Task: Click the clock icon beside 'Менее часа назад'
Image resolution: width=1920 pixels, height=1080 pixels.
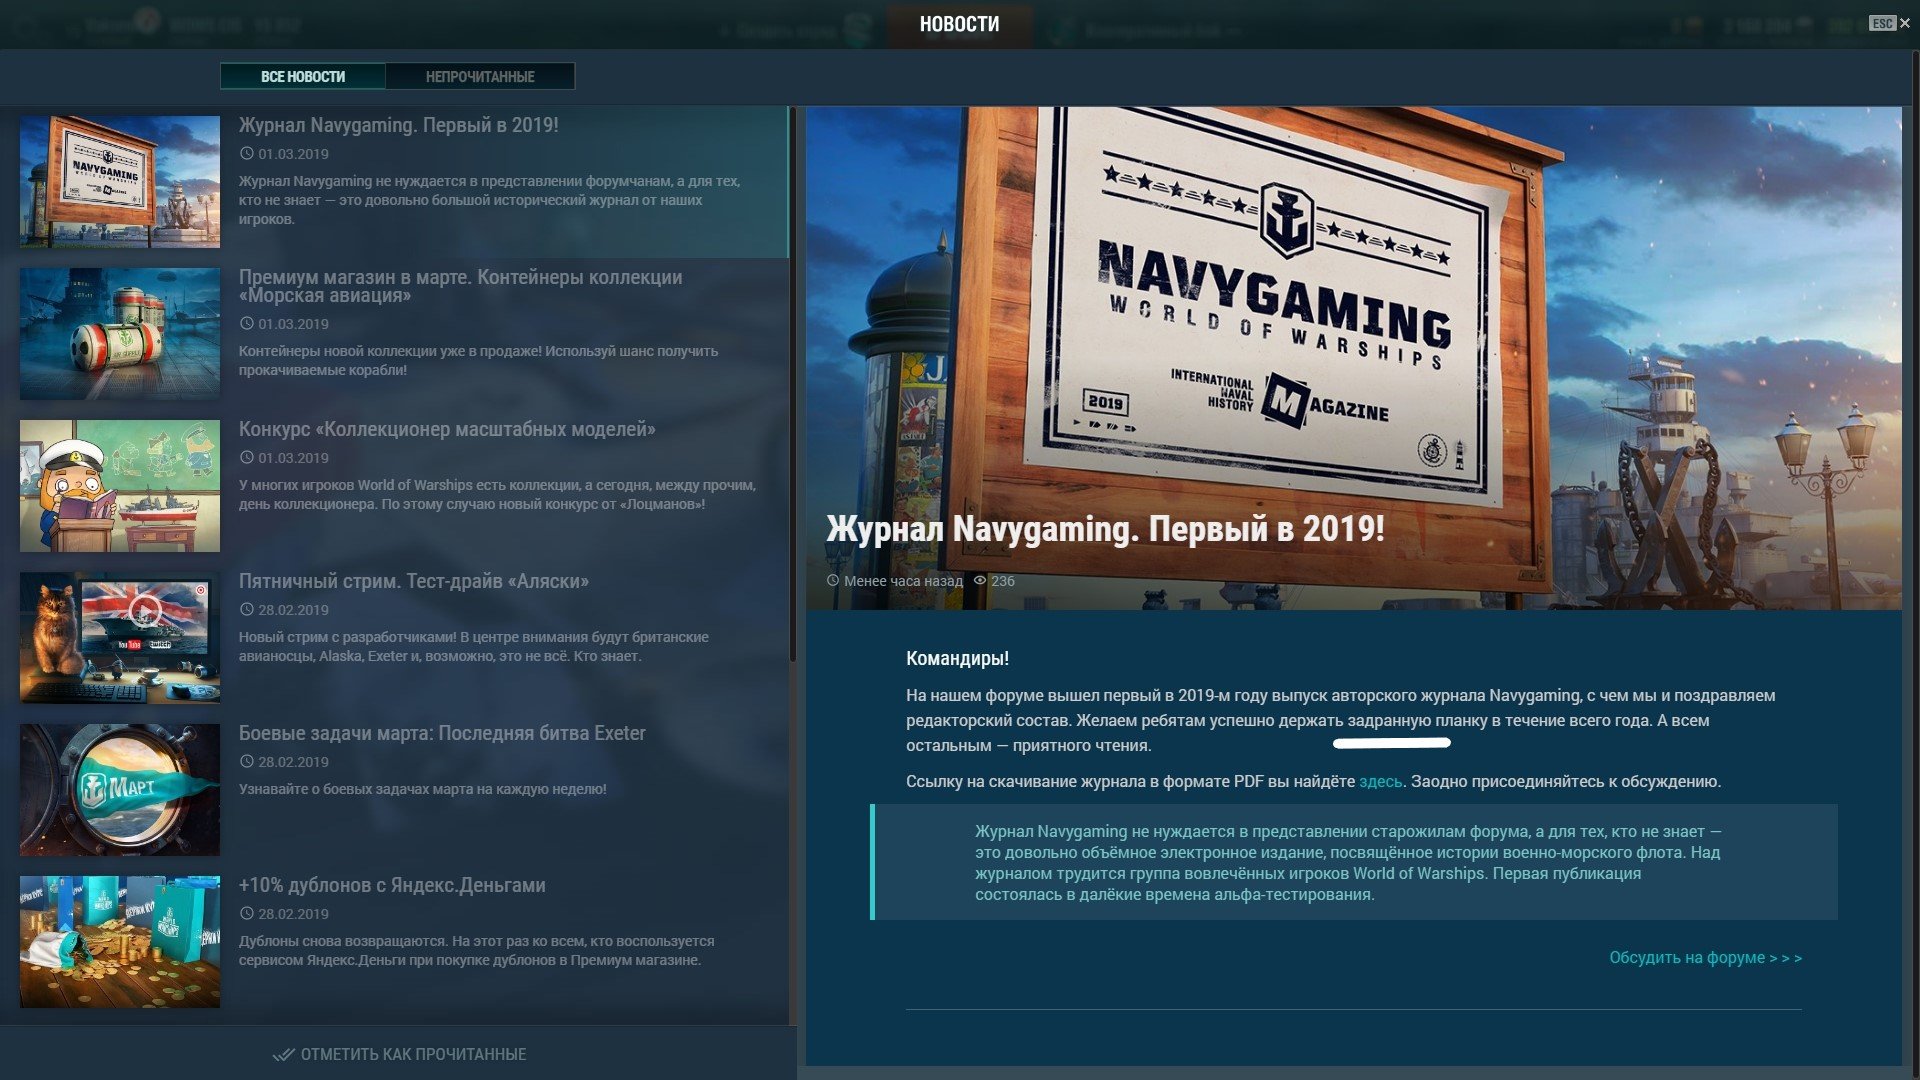Action: (833, 581)
